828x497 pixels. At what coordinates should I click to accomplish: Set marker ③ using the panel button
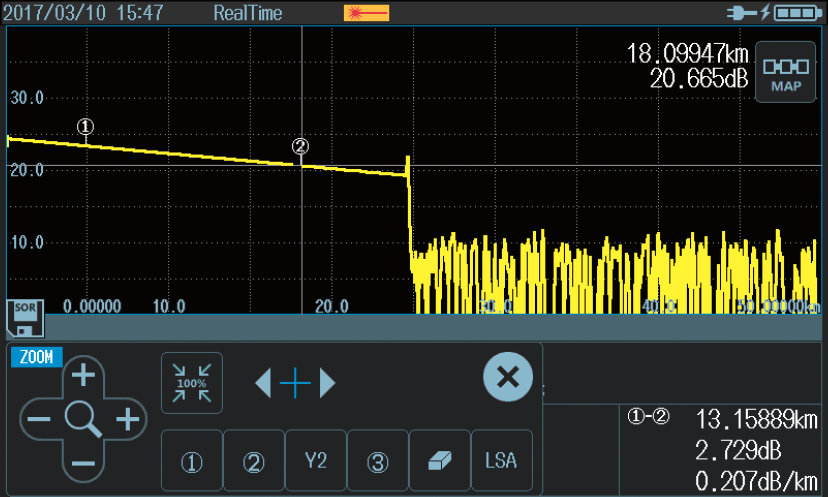point(377,461)
